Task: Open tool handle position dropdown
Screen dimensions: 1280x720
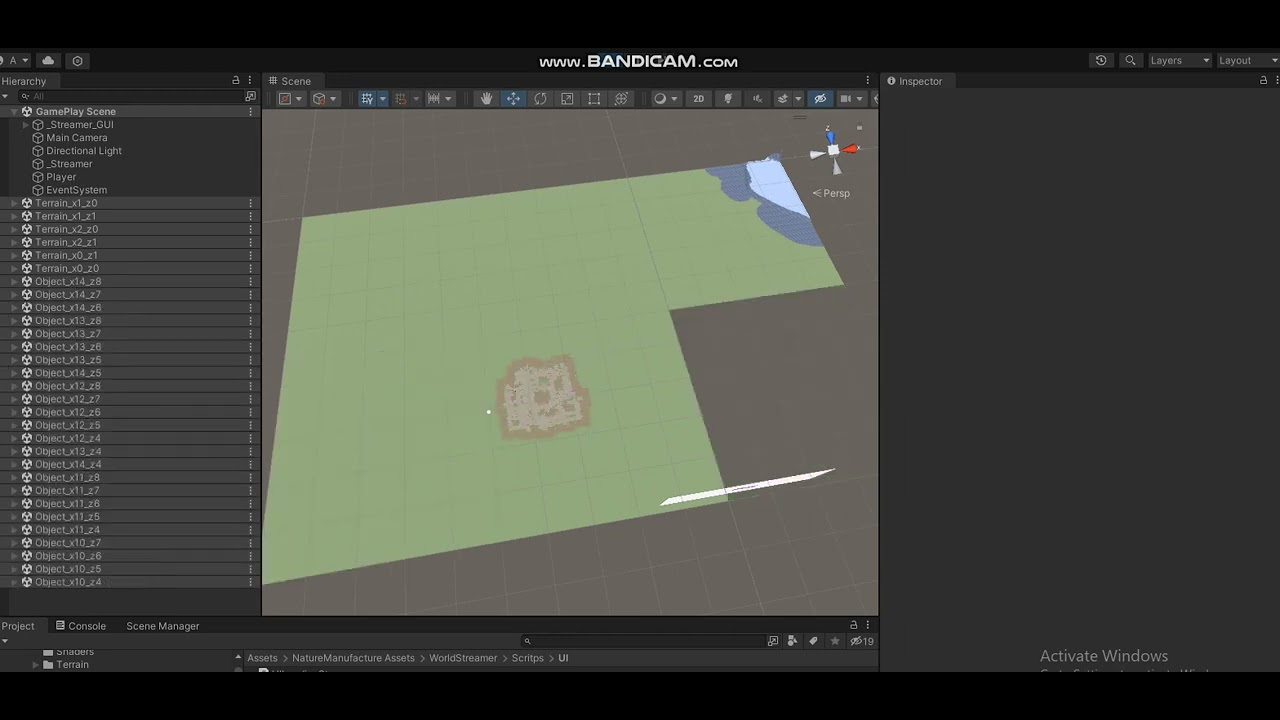Action: click(291, 99)
